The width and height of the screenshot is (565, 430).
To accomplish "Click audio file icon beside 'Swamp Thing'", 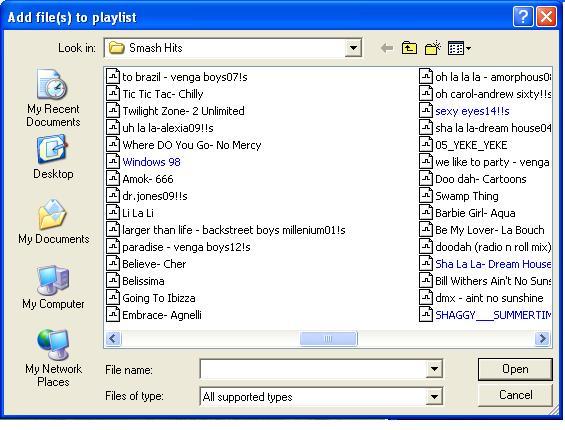I will click(426, 196).
